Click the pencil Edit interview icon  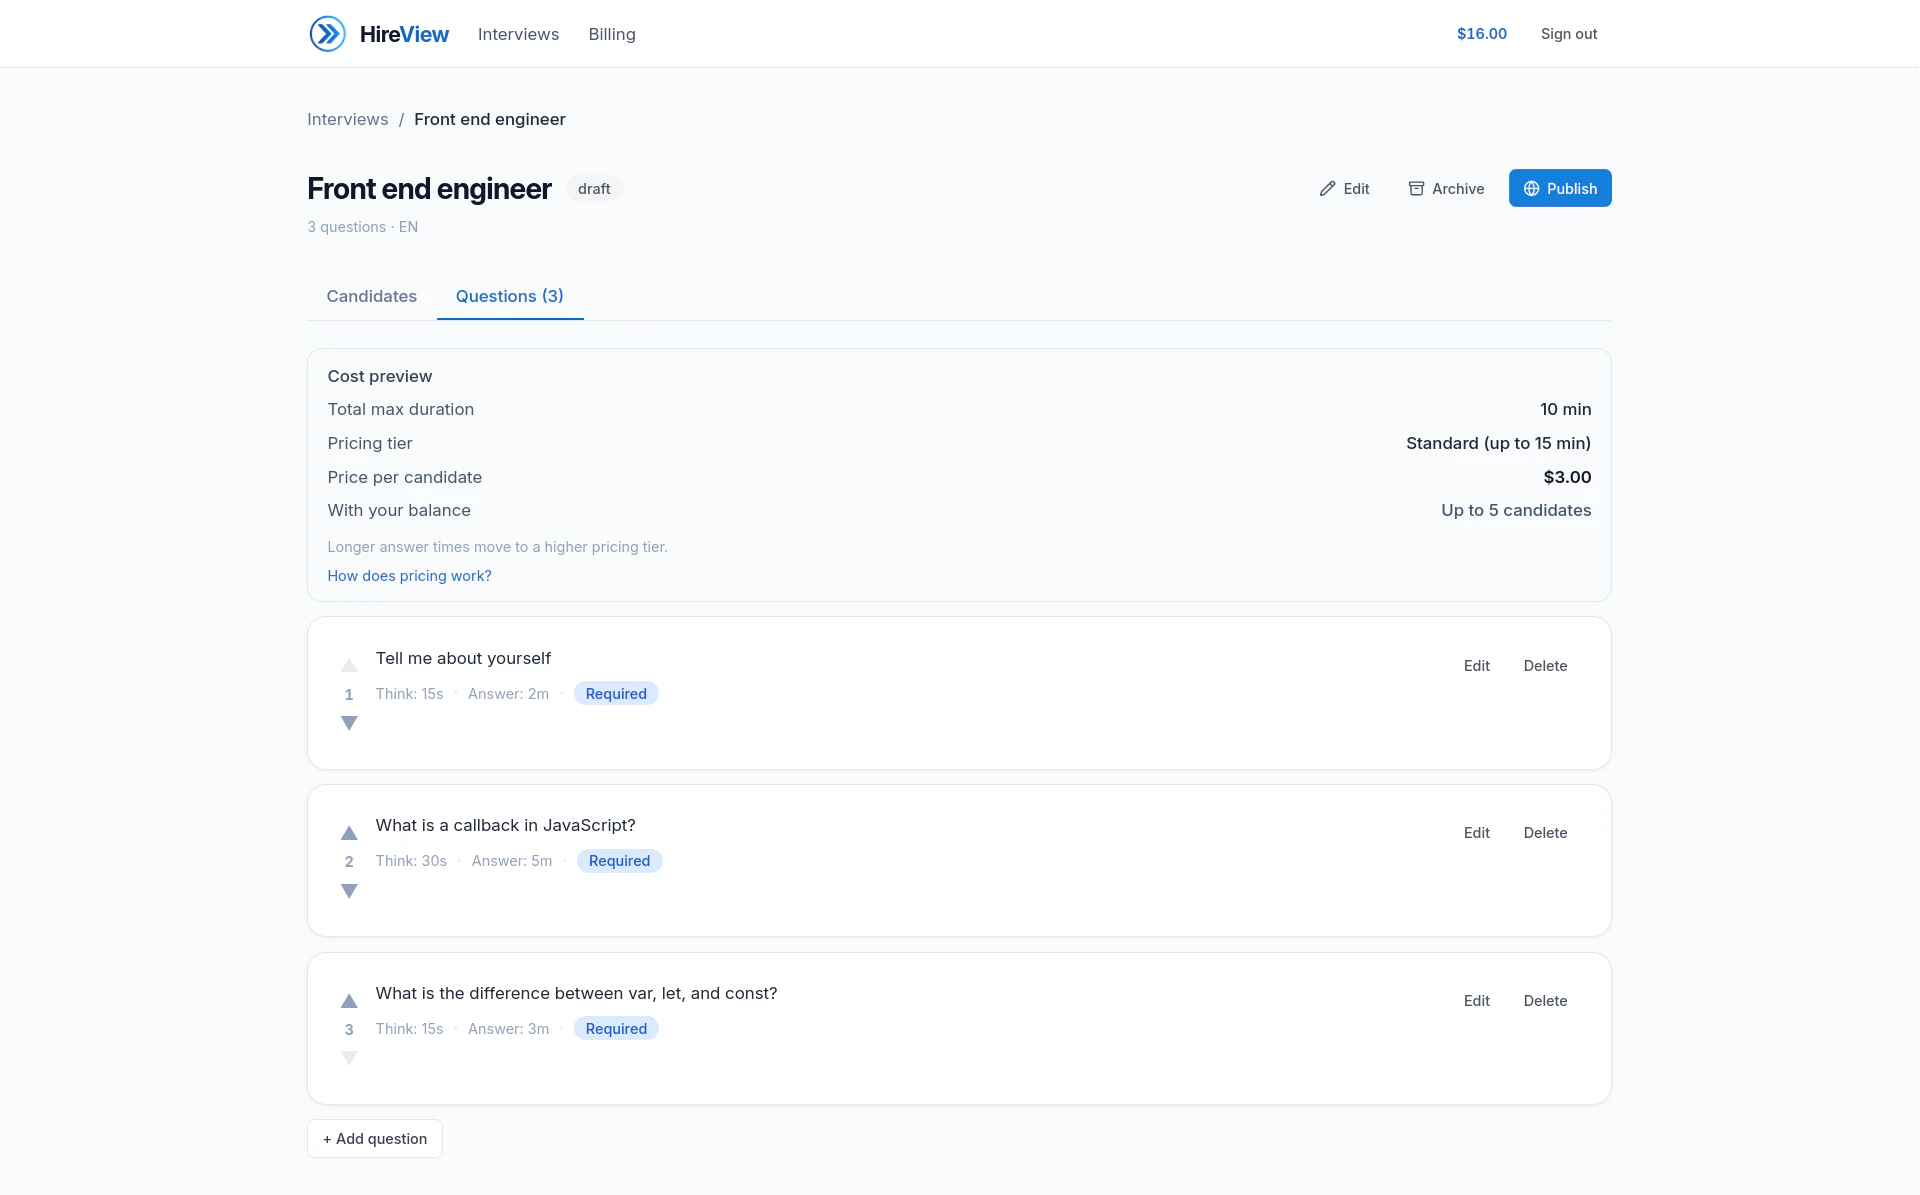pos(1327,189)
